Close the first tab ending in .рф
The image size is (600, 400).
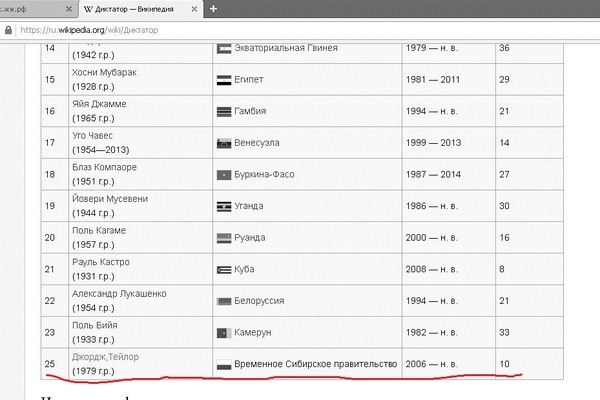pyautogui.click(x=69, y=9)
